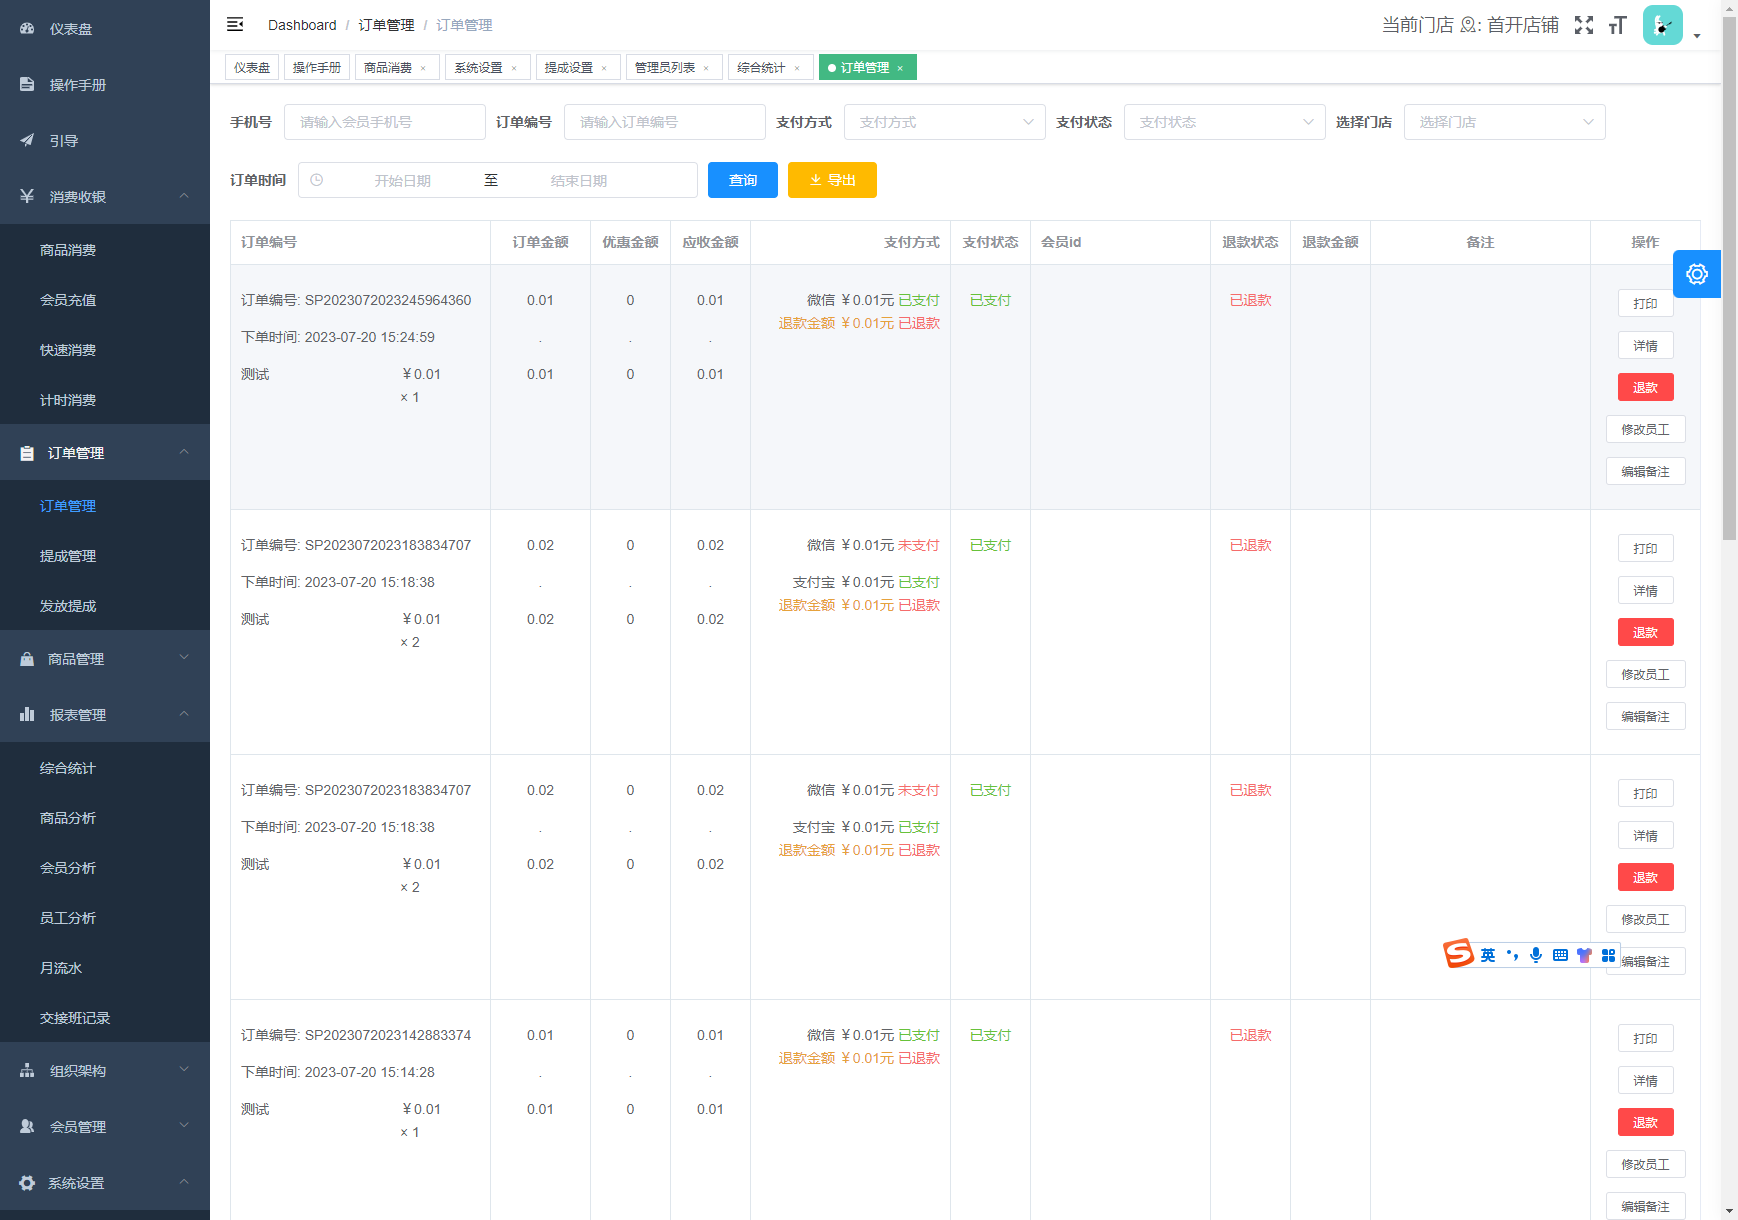Viewport: 1738px width, 1220px height.
Task: Click 详情 for order SP2023072023142883374
Action: tap(1645, 1081)
